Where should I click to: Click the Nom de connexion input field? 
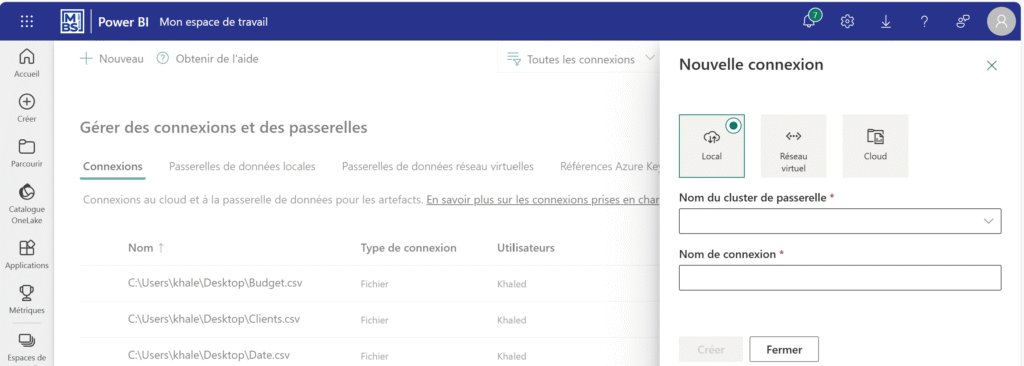[x=840, y=278]
